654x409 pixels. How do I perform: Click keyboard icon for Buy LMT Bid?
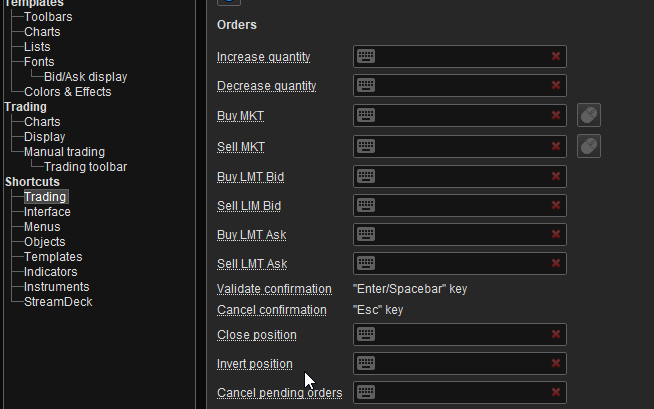pyautogui.click(x=366, y=176)
